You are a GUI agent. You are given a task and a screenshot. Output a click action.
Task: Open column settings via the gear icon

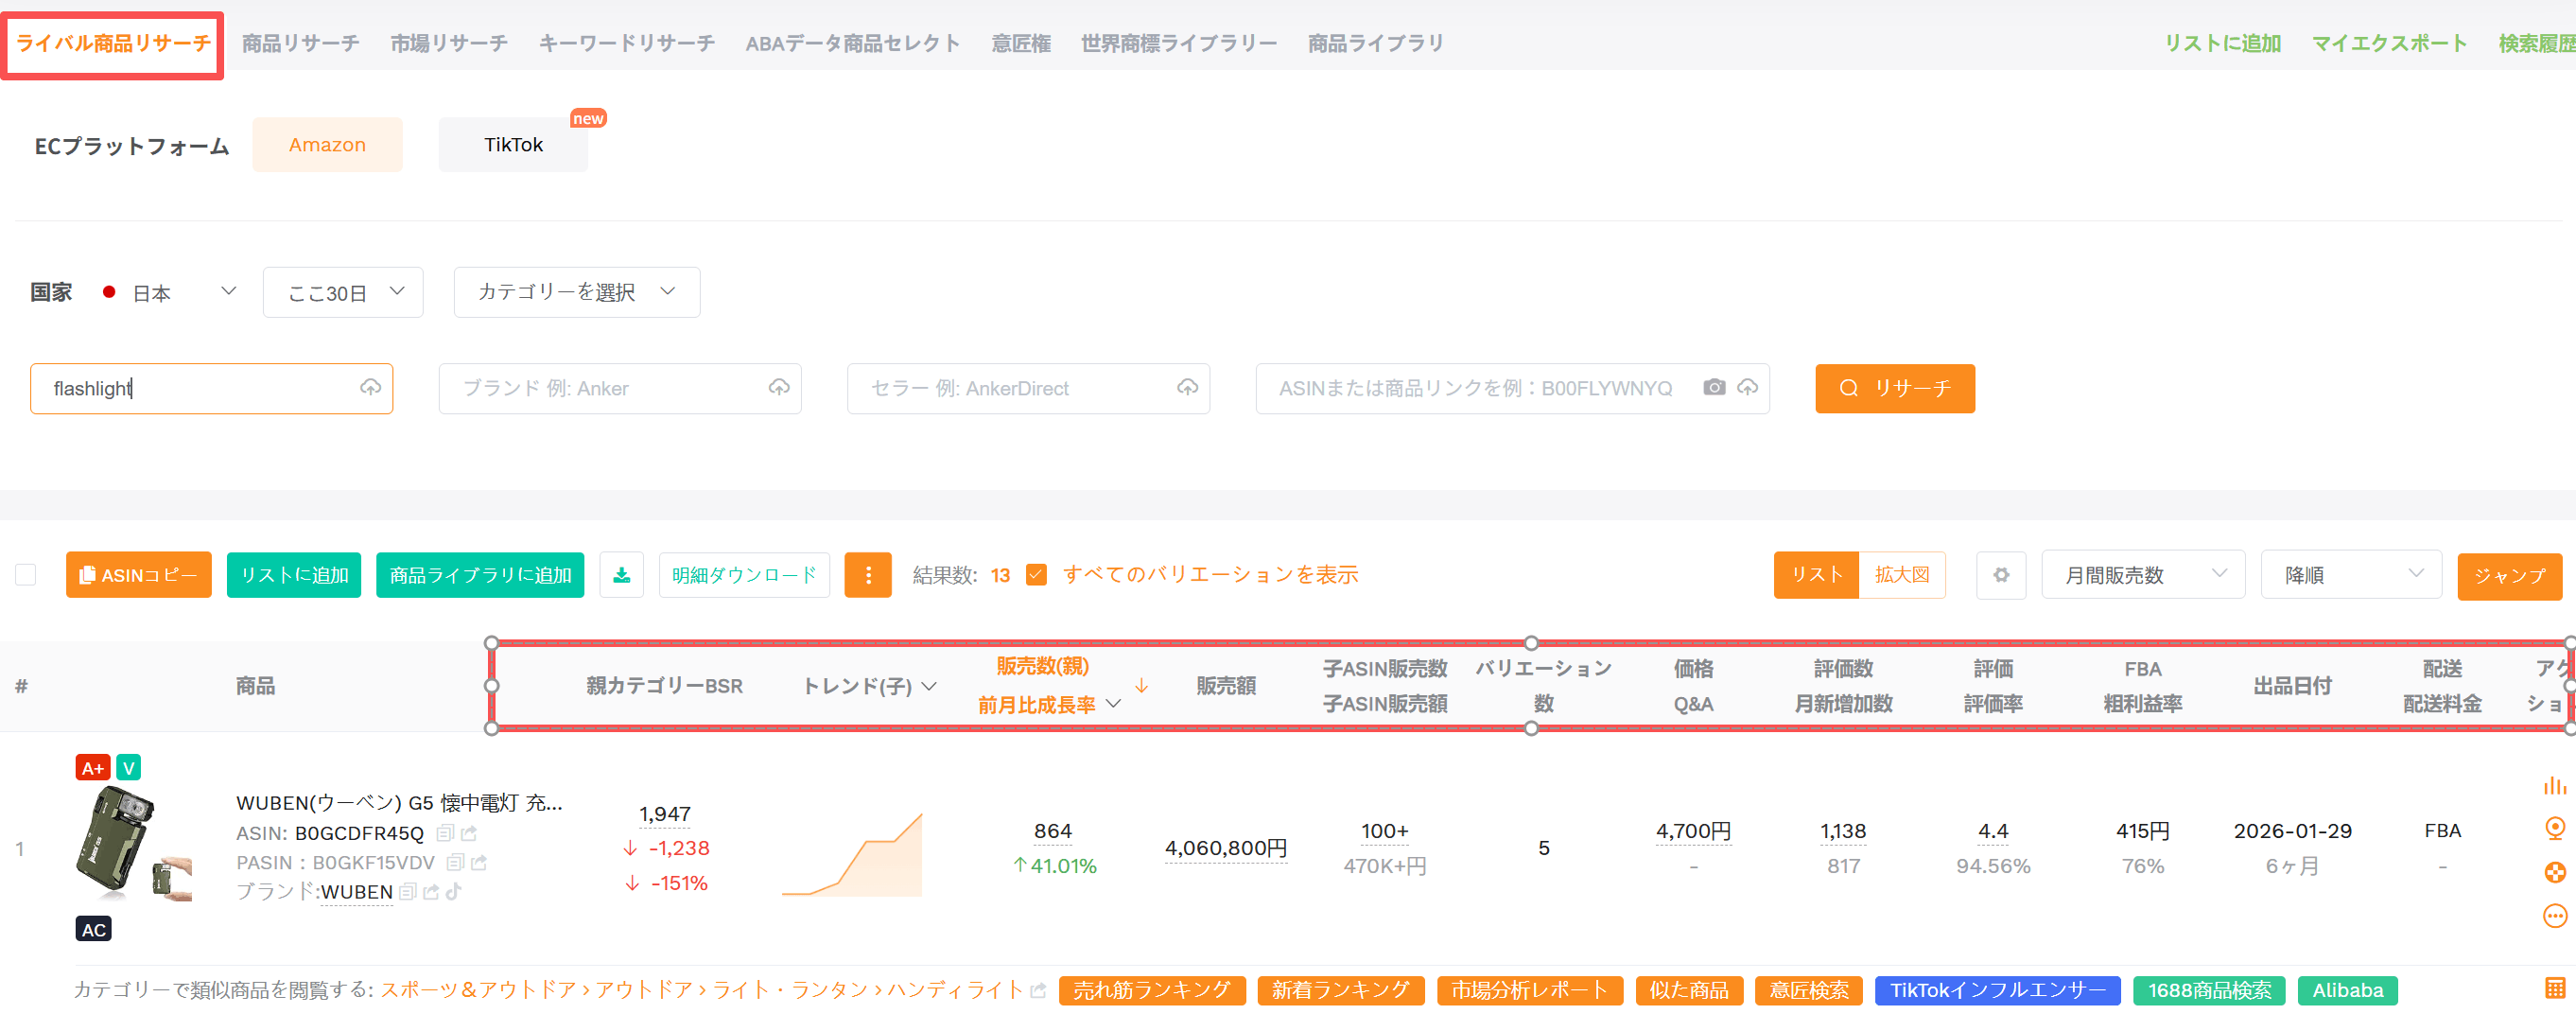pyautogui.click(x=2000, y=575)
